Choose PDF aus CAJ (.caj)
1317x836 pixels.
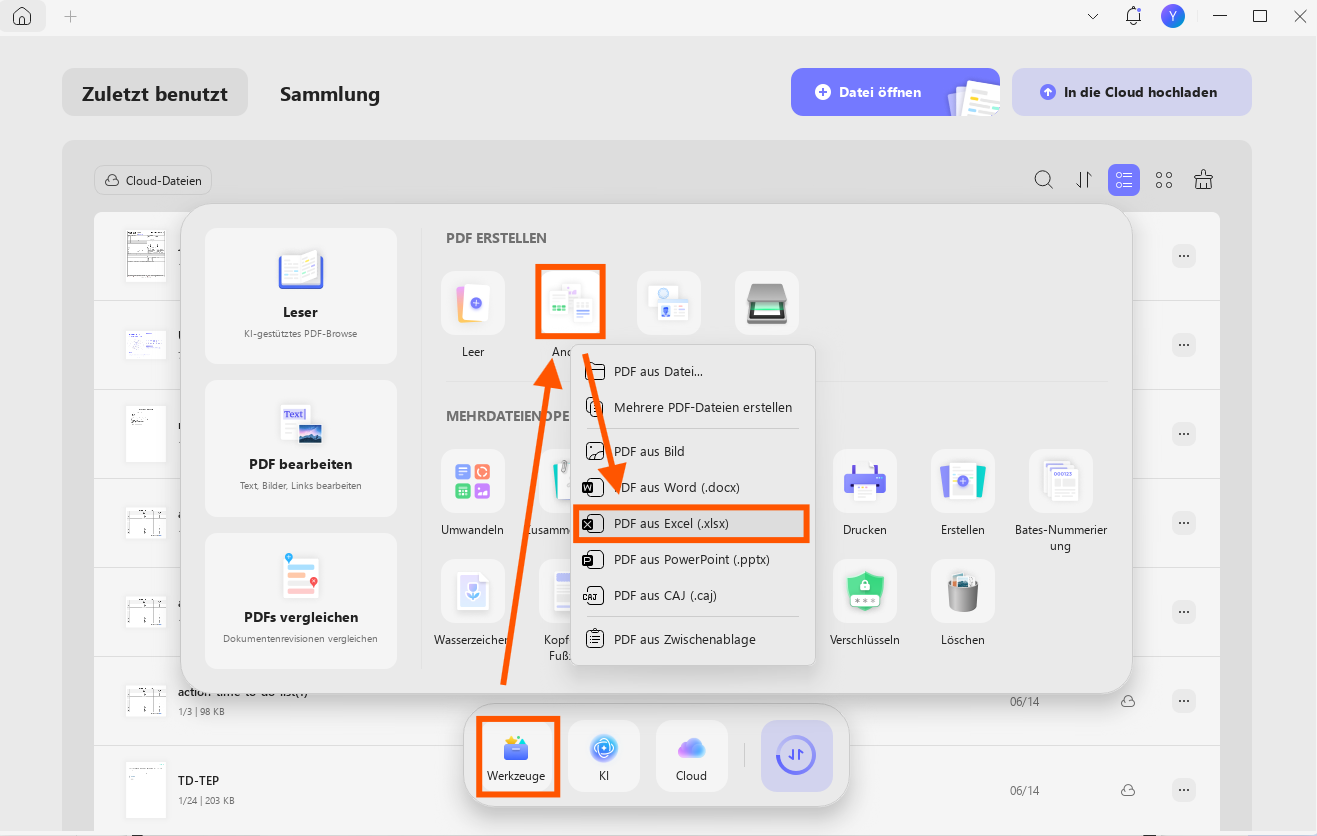click(x=694, y=595)
